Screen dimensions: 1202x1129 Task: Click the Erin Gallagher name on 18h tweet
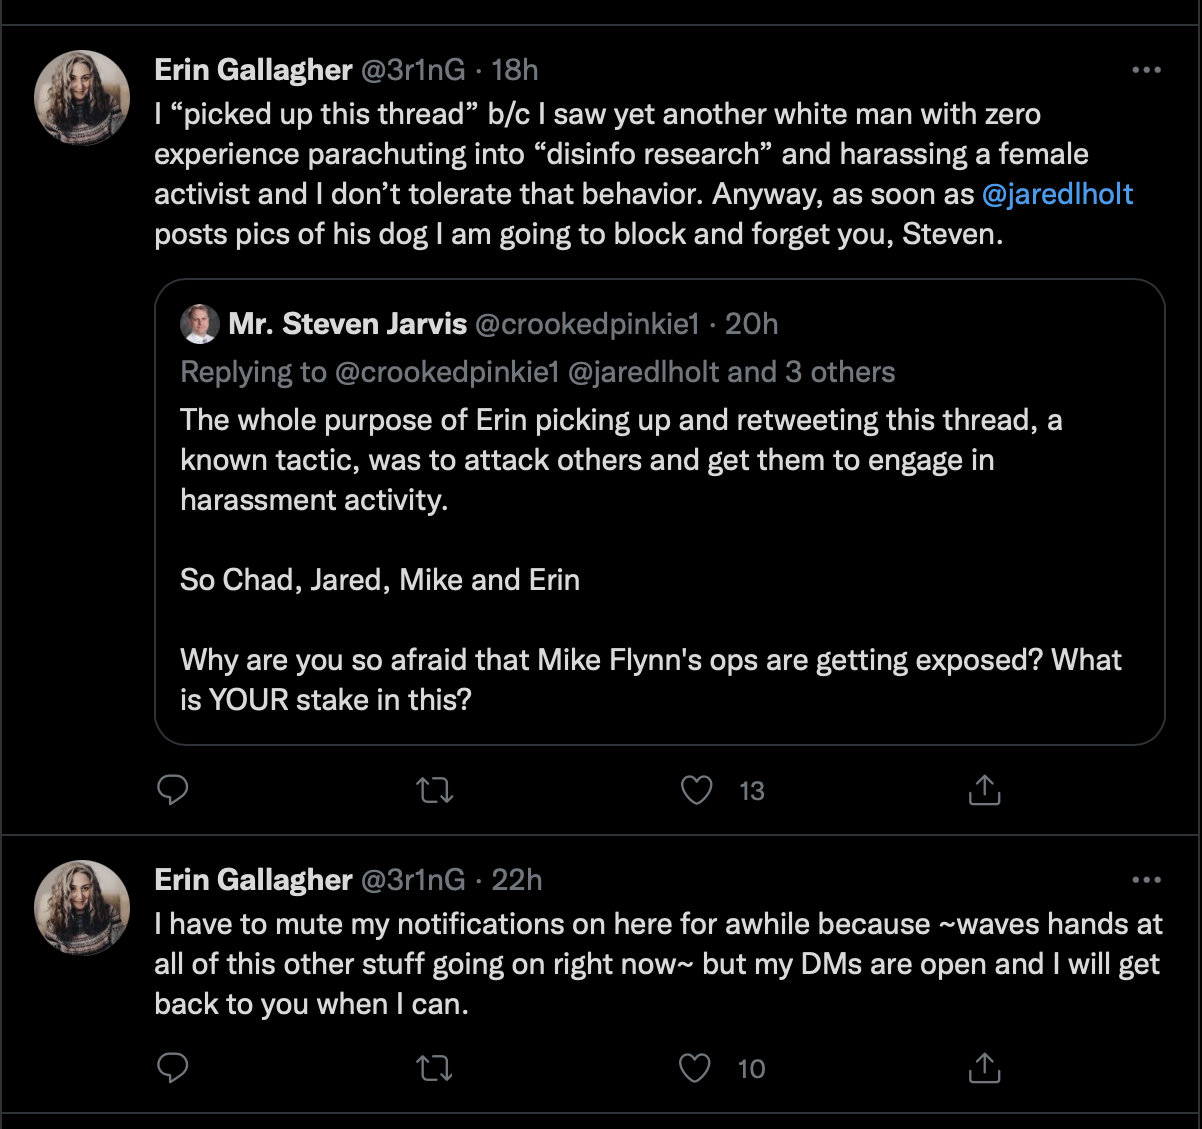tap(253, 70)
